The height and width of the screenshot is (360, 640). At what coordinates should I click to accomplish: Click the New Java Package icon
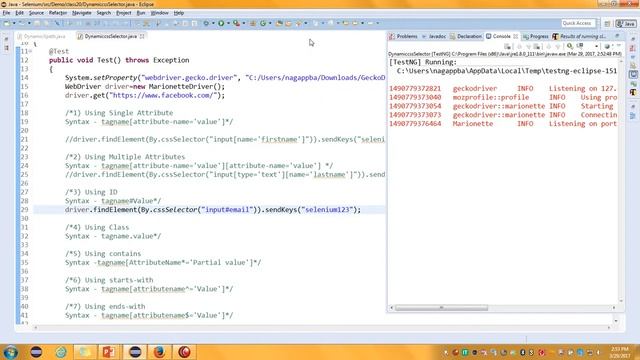tap(253, 23)
